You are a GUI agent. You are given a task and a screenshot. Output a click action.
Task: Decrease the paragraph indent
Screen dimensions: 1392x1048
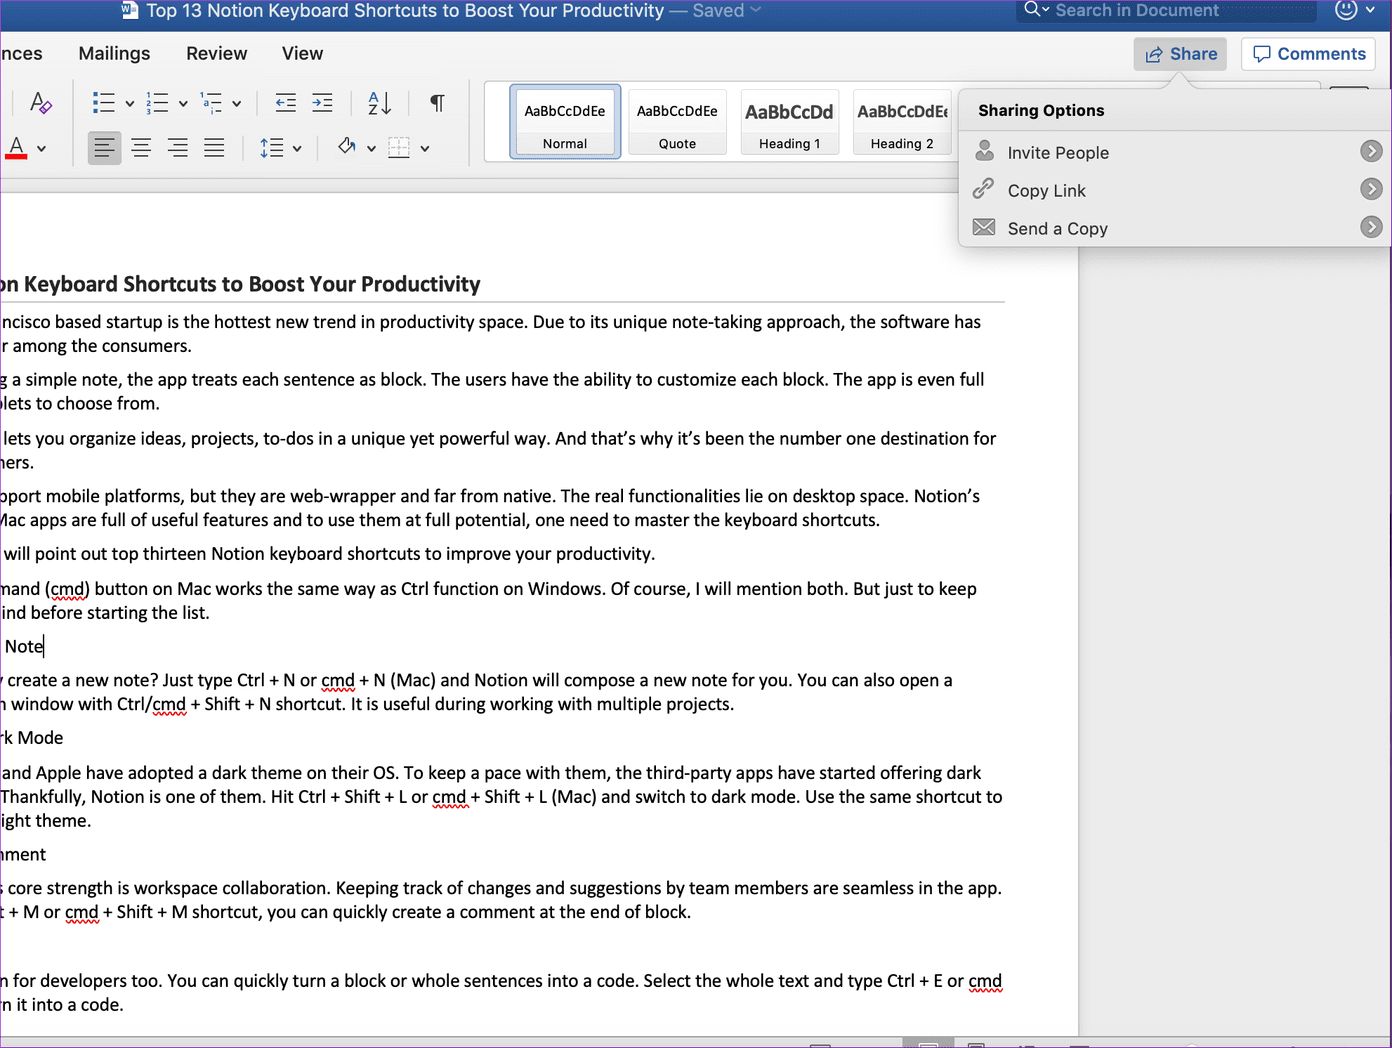tap(286, 103)
